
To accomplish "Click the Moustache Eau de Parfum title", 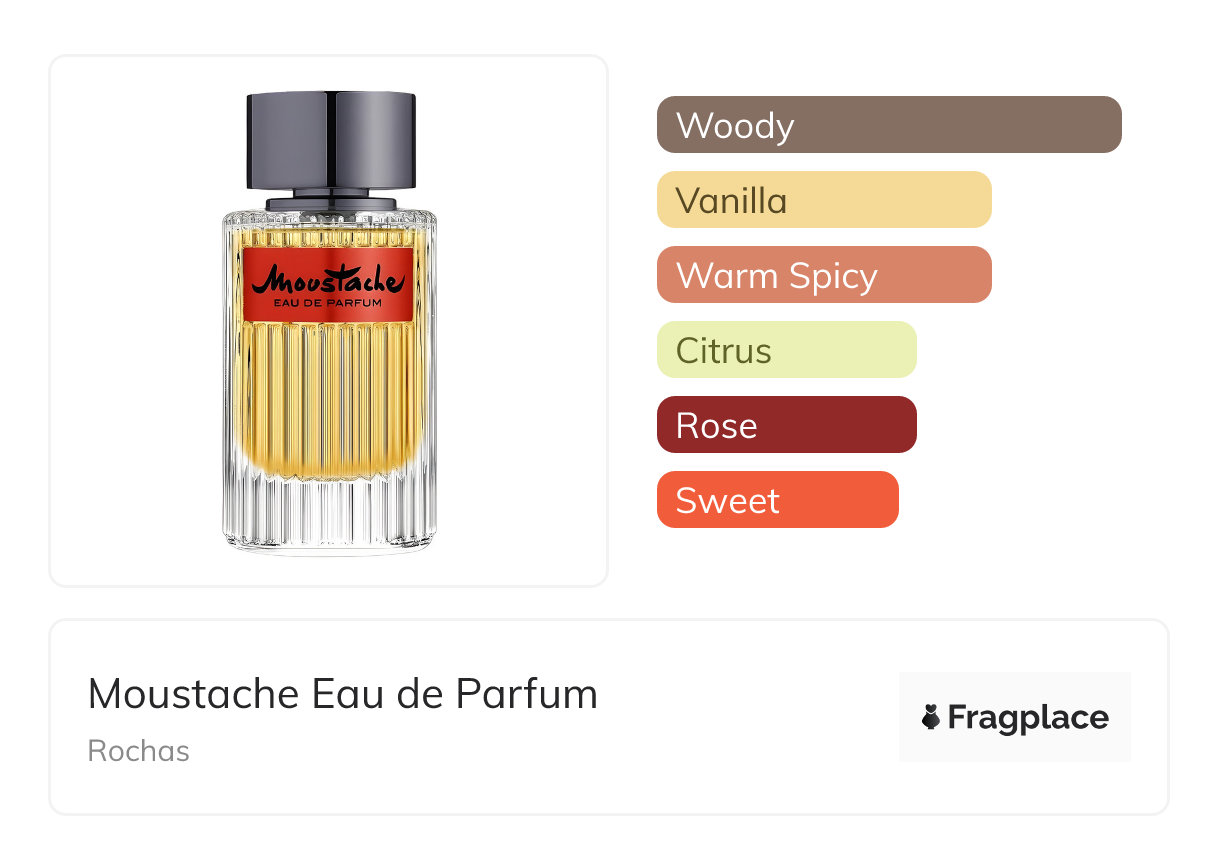I will (343, 694).
